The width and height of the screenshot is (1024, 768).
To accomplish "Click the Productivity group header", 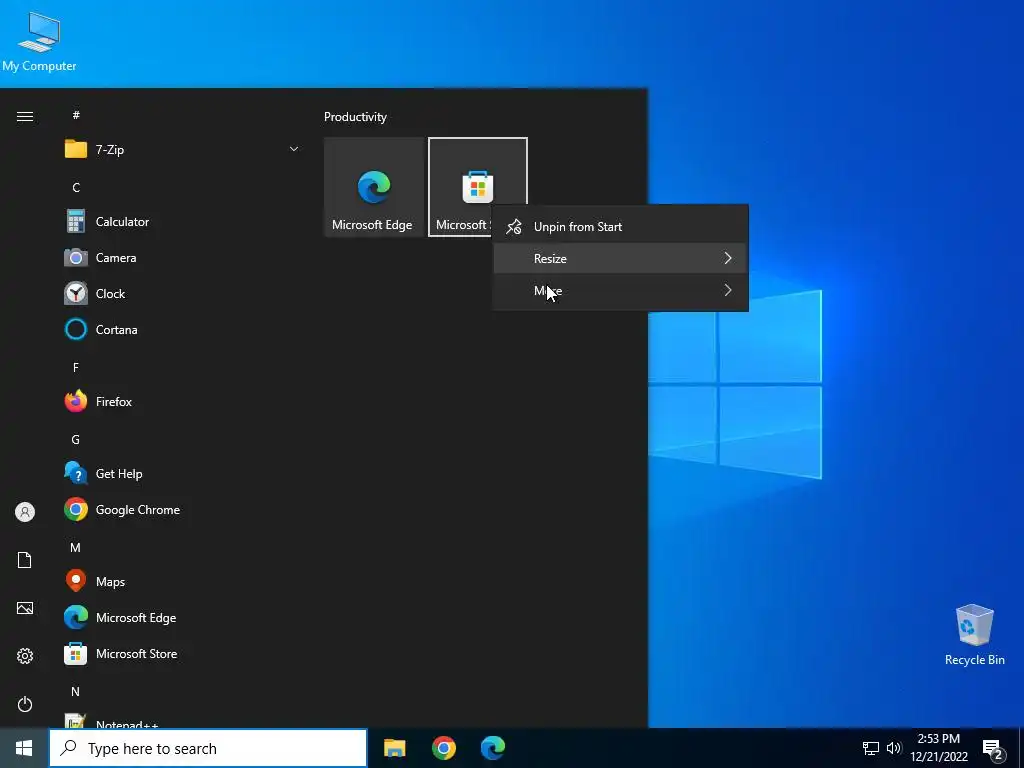I will pyautogui.click(x=355, y=117).
